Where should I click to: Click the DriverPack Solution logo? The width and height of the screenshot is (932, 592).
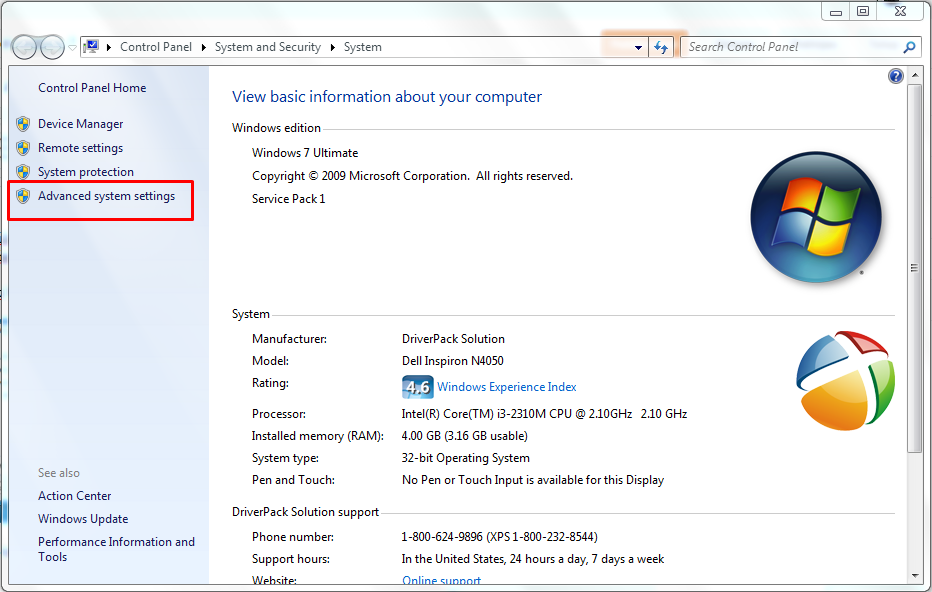pos(845,381)
